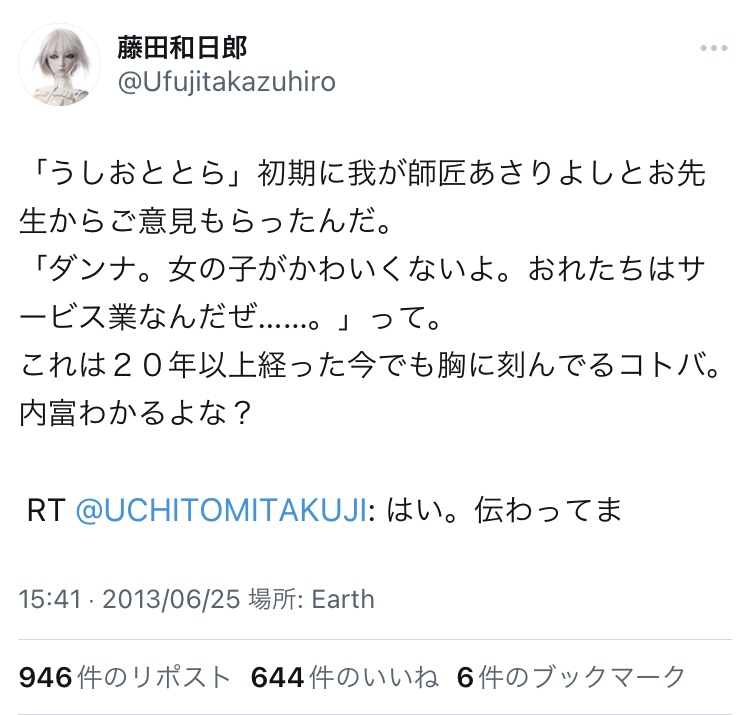Open the @UCHITOMITAKUJI mention link
The width and height of the screenshot is (750, 715).
[x=221, y=510]
